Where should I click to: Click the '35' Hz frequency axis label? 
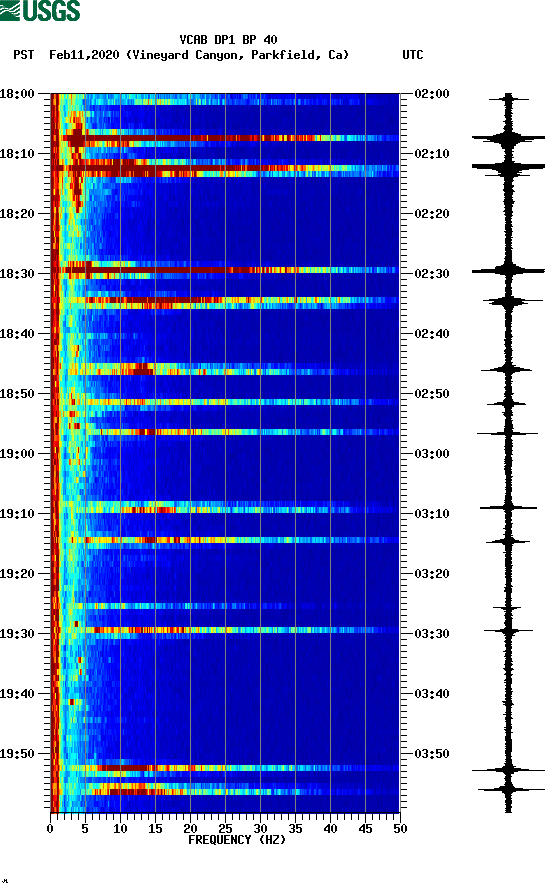coord(295,829)
